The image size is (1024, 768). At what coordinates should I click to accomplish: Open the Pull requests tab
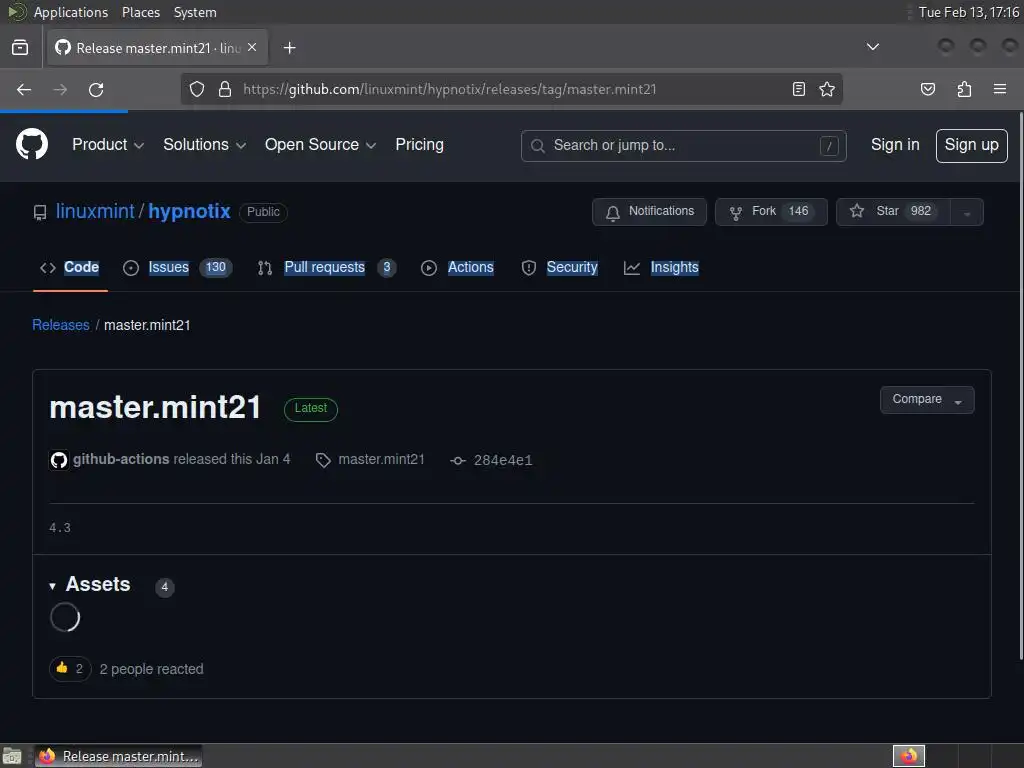click(327, 268)
